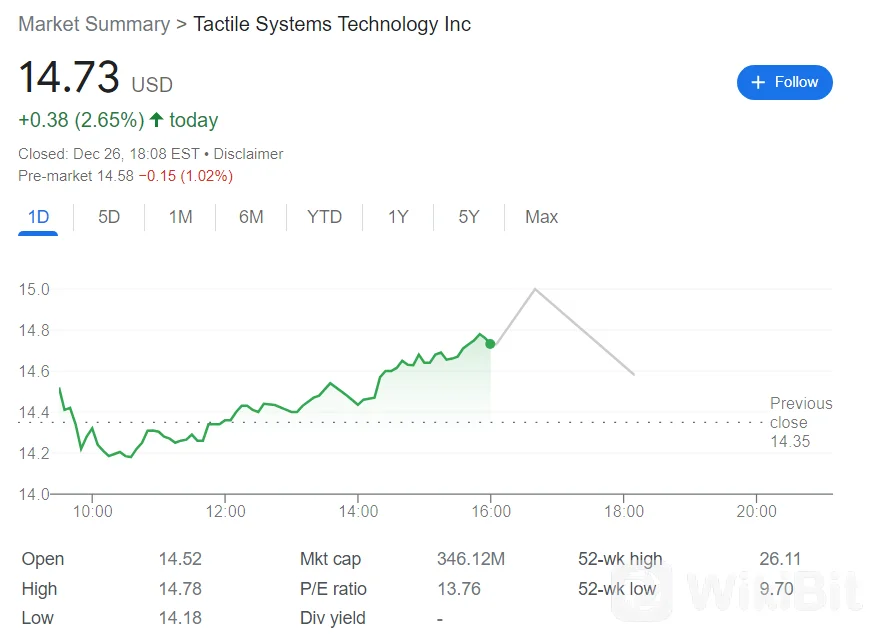Select the 1D time range tab
The width and height of the screenshot is (879, 643).
pyautogui.click(x=38, y=217)
